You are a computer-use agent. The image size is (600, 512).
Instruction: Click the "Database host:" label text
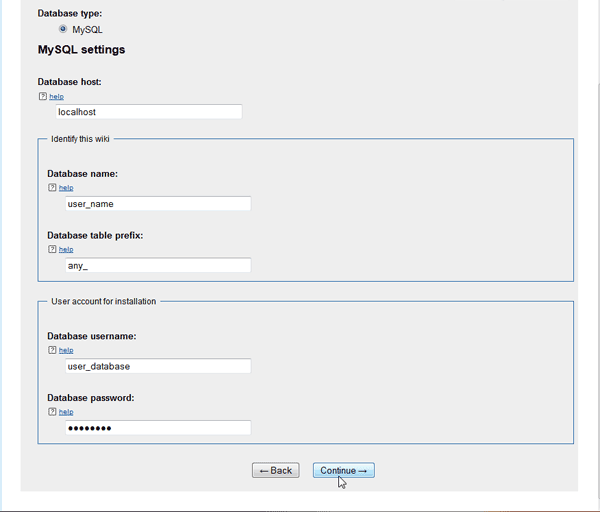click(x=70, y=81)
